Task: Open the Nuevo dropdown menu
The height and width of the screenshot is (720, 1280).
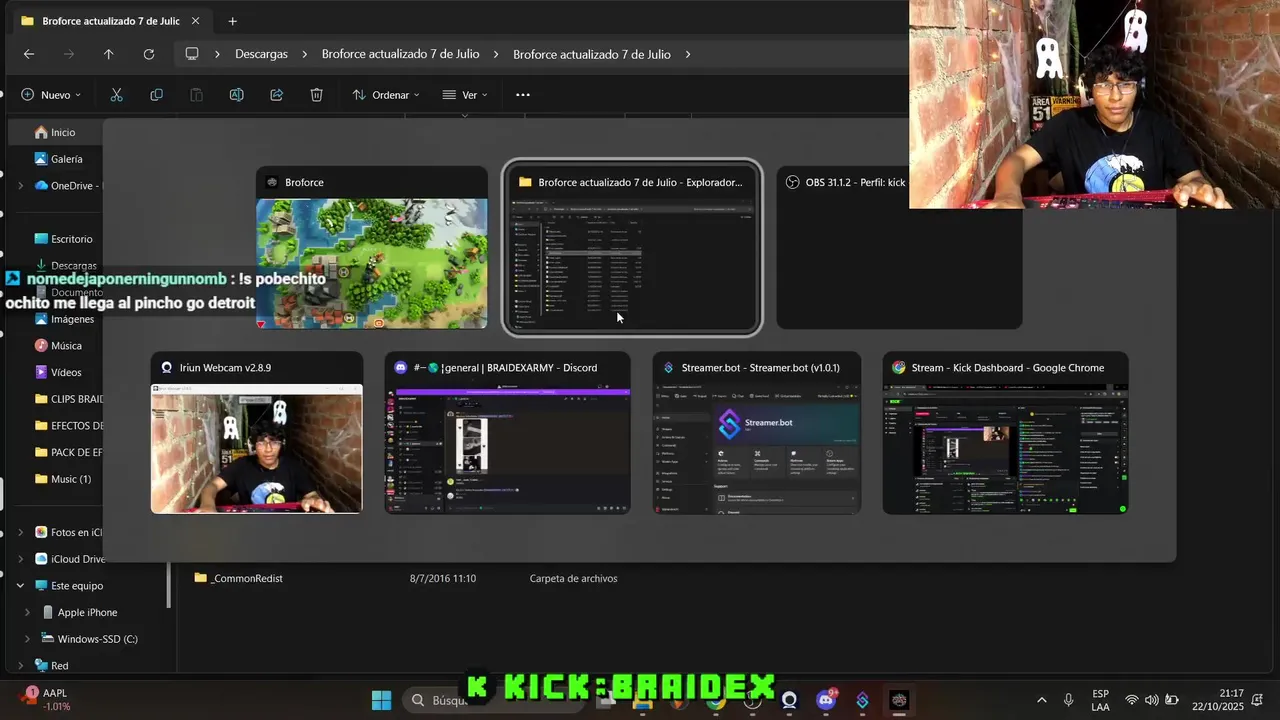Action: [x=51, y=95]
